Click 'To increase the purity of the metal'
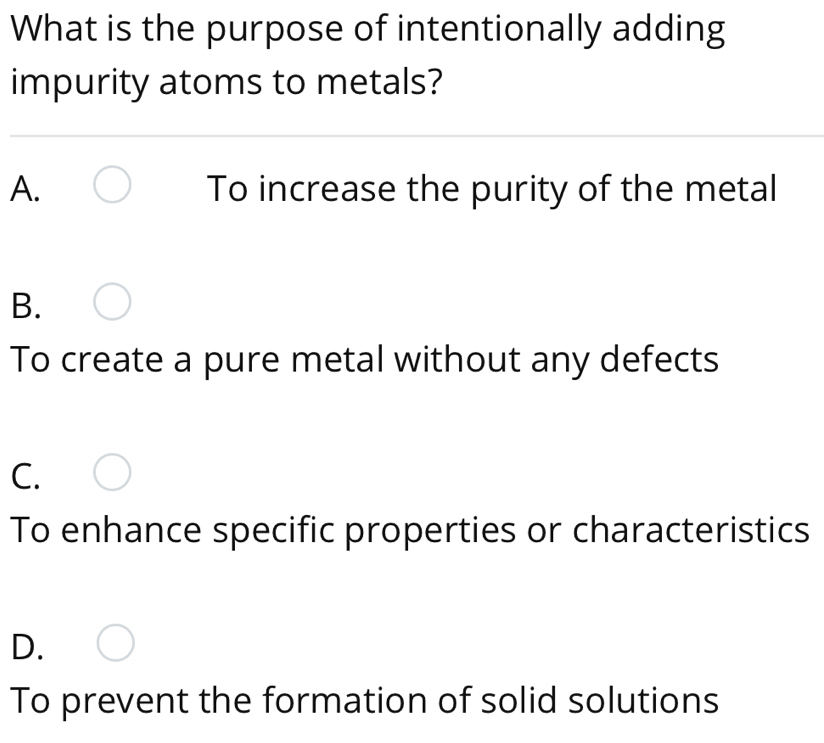 click(492, 190)
